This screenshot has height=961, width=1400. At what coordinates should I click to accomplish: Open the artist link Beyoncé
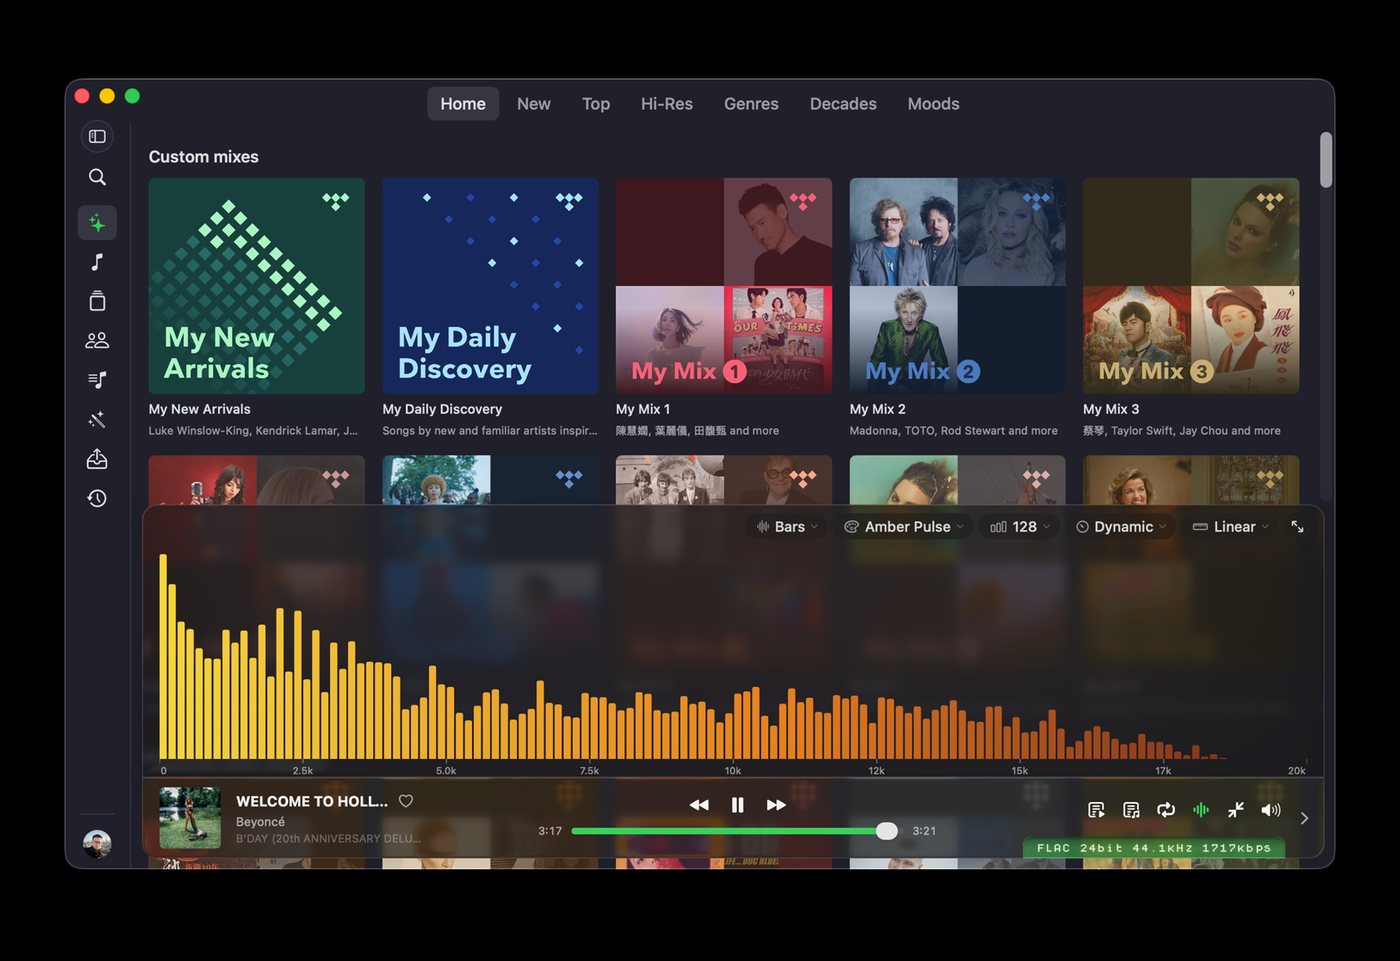coord(260,822)
